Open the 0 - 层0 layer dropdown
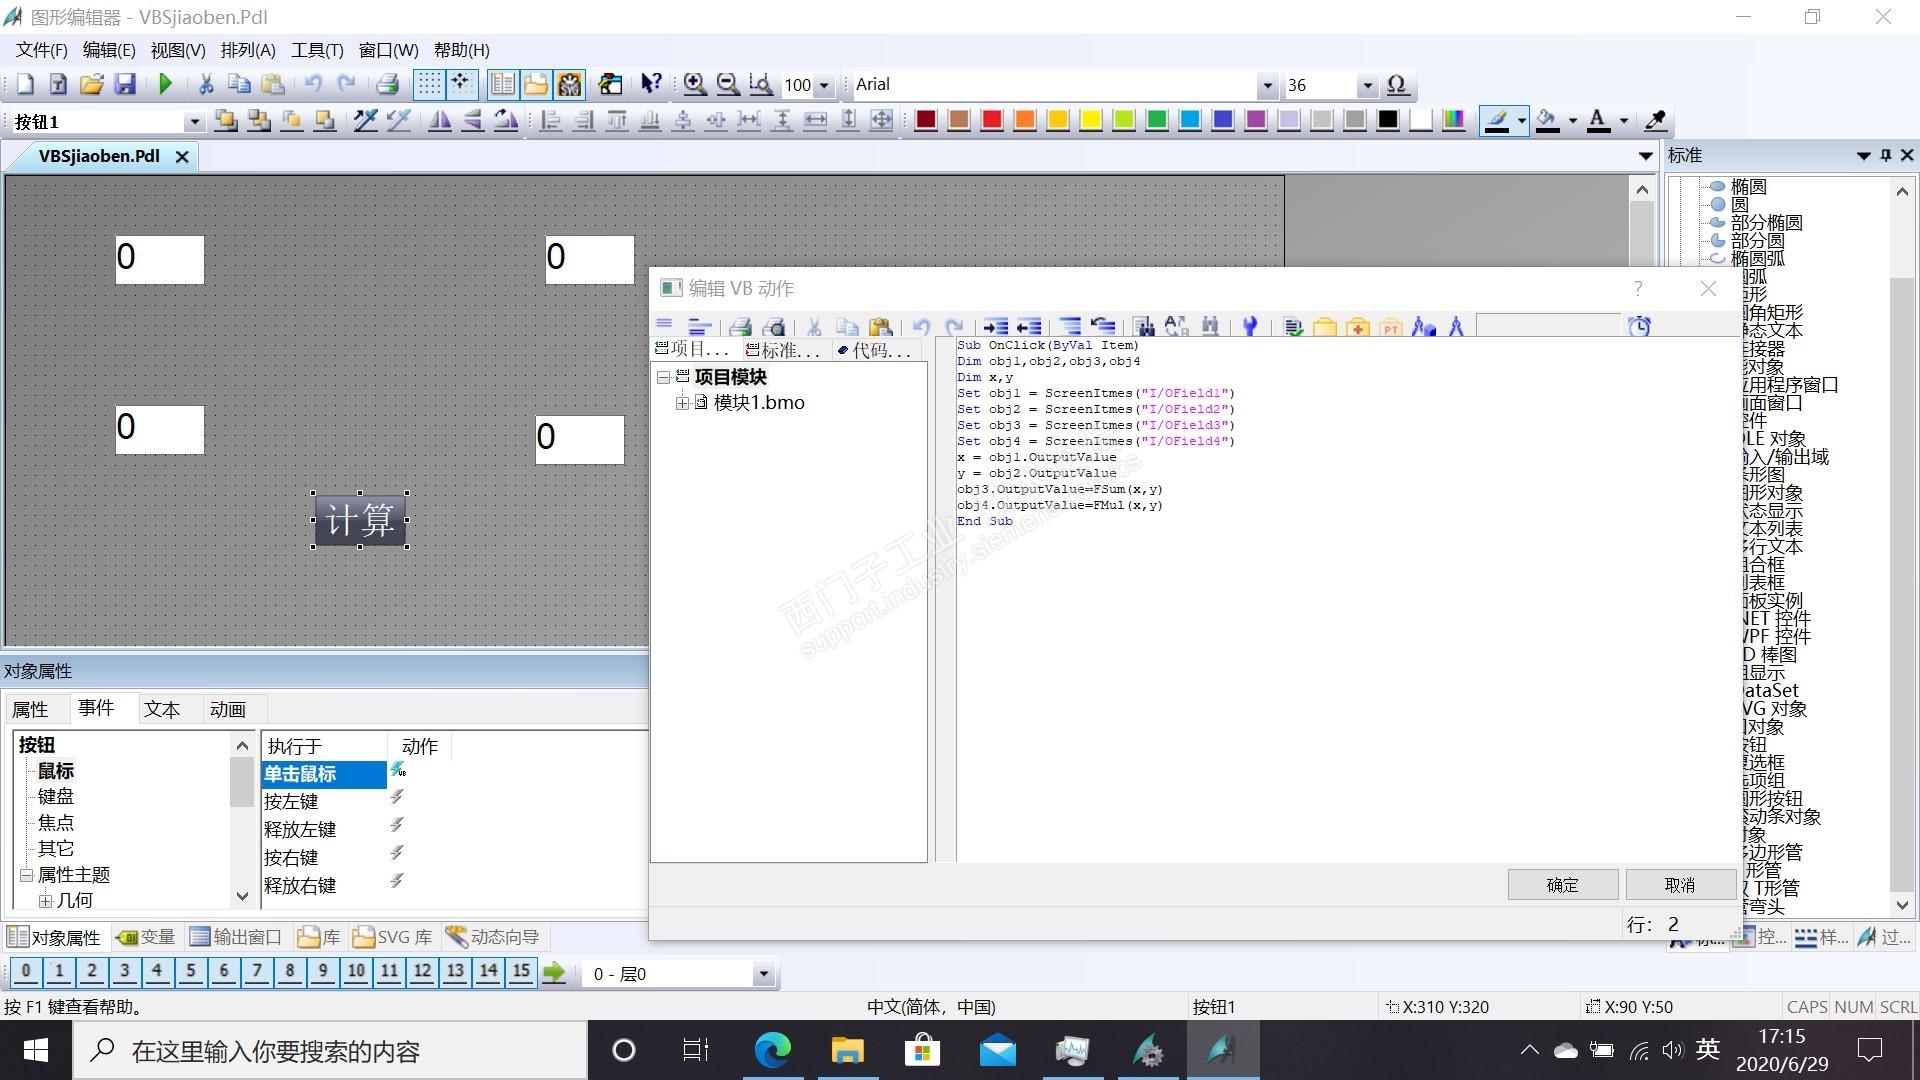 pyautogui.click(x=763, y=974)
